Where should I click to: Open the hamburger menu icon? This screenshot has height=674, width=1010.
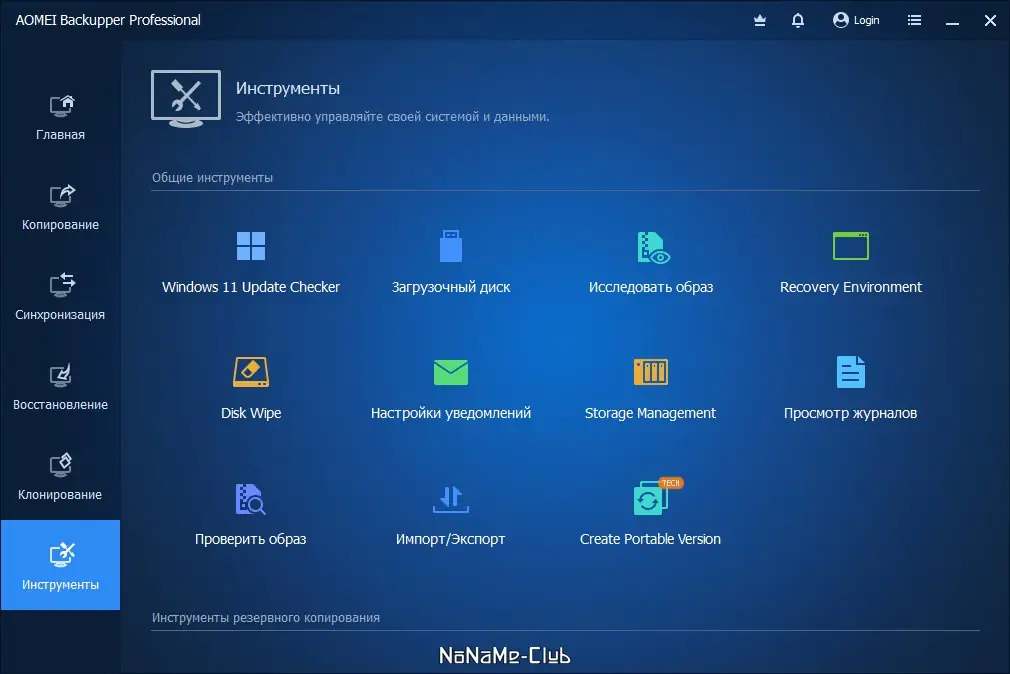(x=914, y=21)
